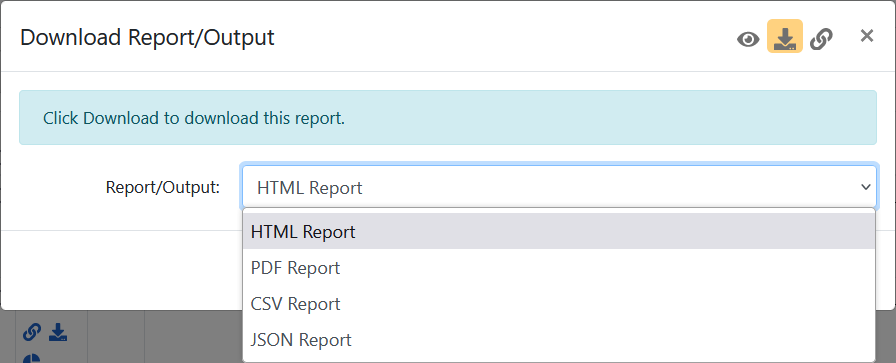Click the blank header space left of the eye icon

click(503, 37)
